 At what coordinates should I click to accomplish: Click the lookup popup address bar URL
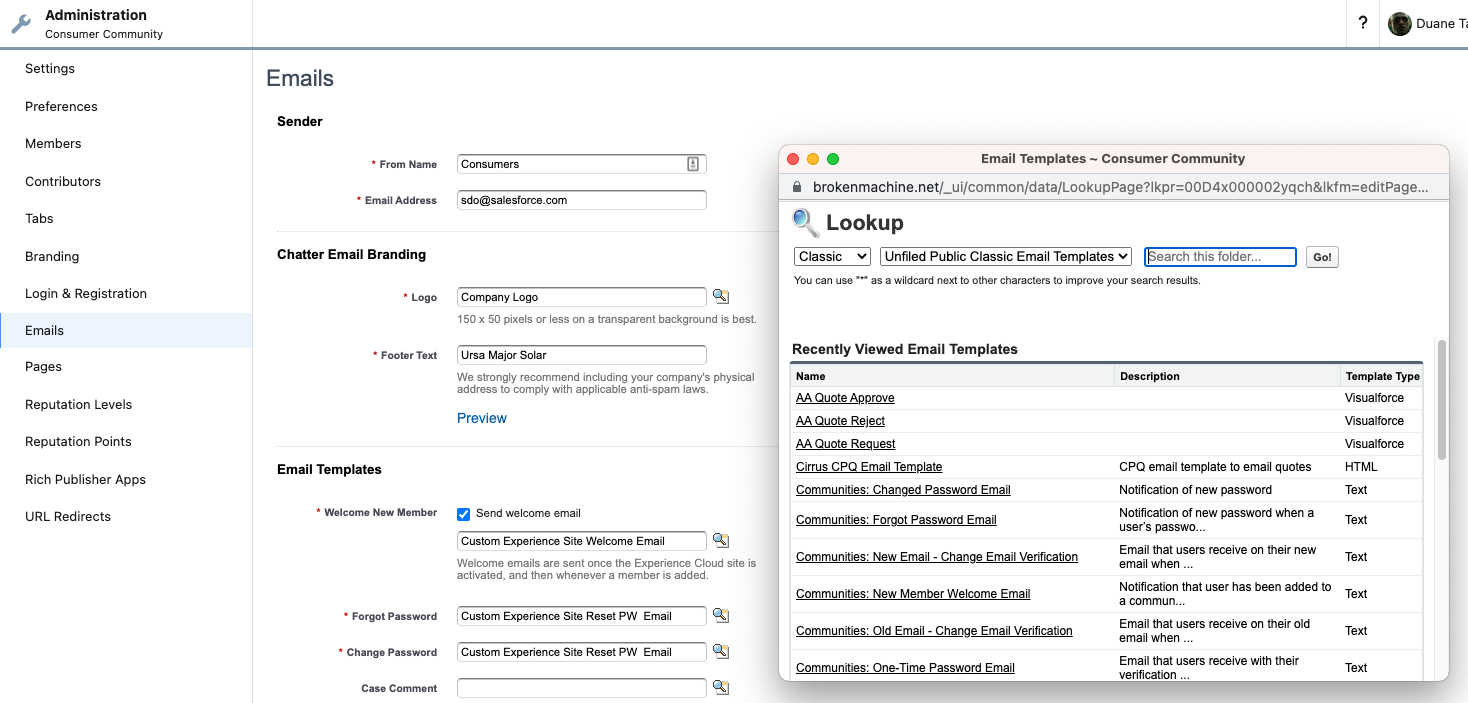click(1120, 187)
